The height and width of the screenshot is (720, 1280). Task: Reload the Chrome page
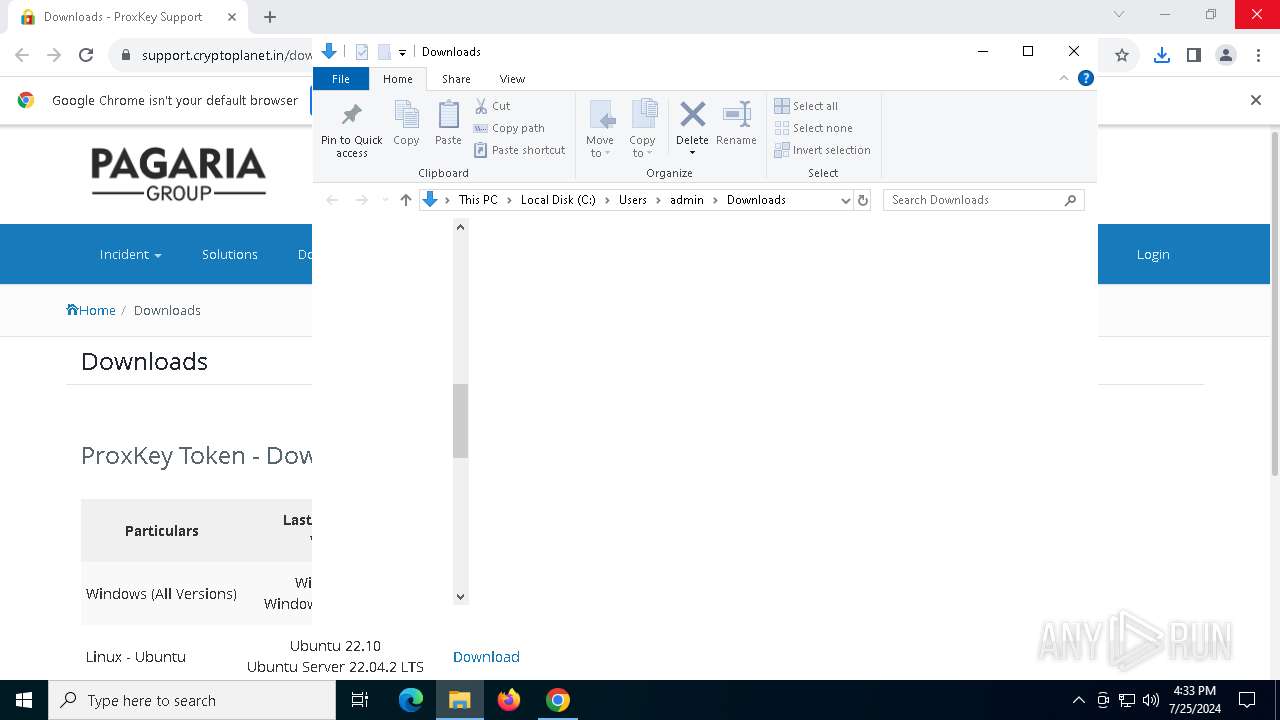tap(86, 56)
